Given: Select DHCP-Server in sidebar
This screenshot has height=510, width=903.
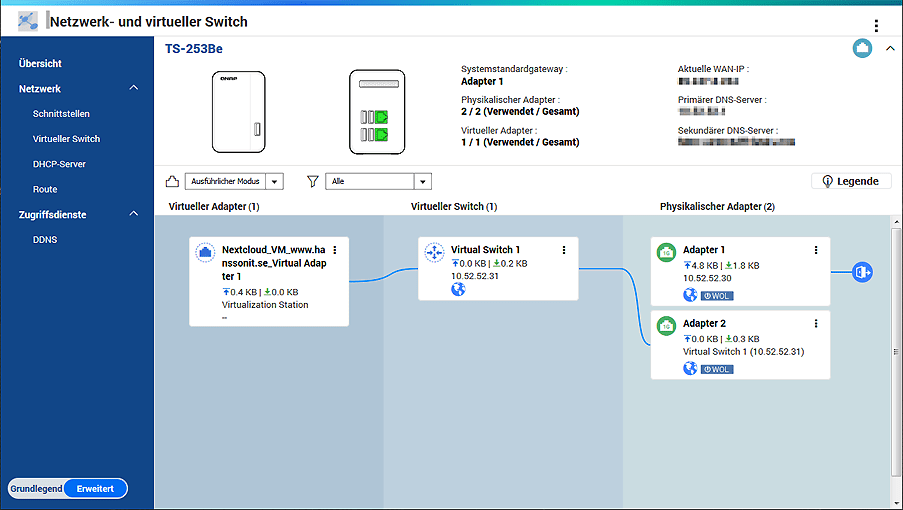Looking at the screenshot, I should (x=59, y=164).
